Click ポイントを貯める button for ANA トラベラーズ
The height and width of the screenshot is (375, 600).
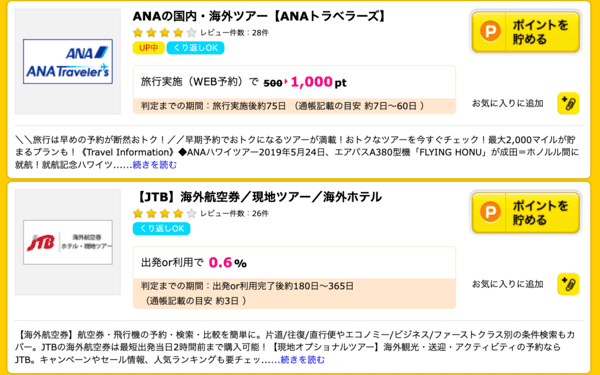coord(526,32)
